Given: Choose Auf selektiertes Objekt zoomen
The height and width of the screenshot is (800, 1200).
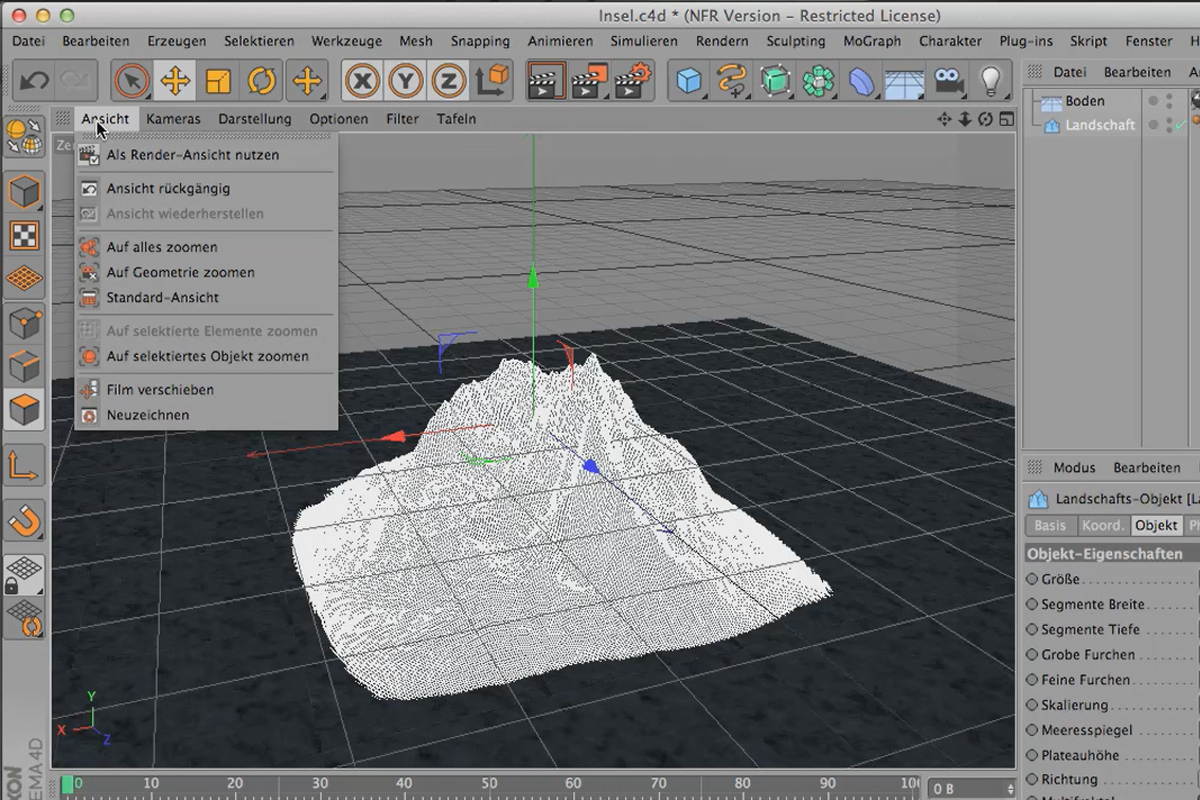Looking at the screenshot, I should (x=206, y=356).
